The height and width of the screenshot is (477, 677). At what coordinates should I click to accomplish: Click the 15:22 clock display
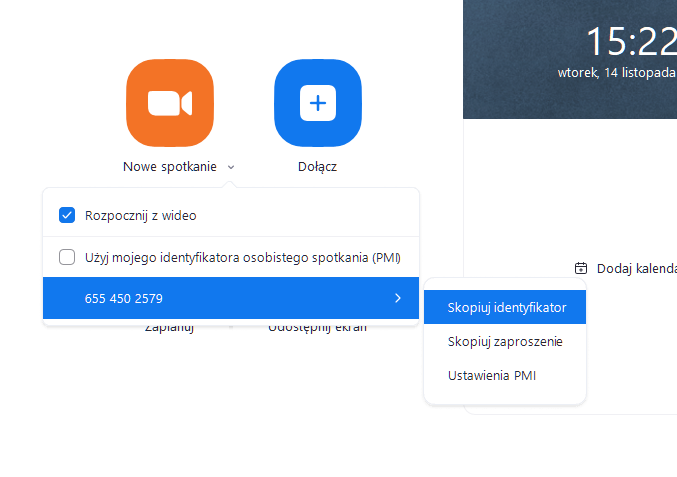(x=631, y=41)
